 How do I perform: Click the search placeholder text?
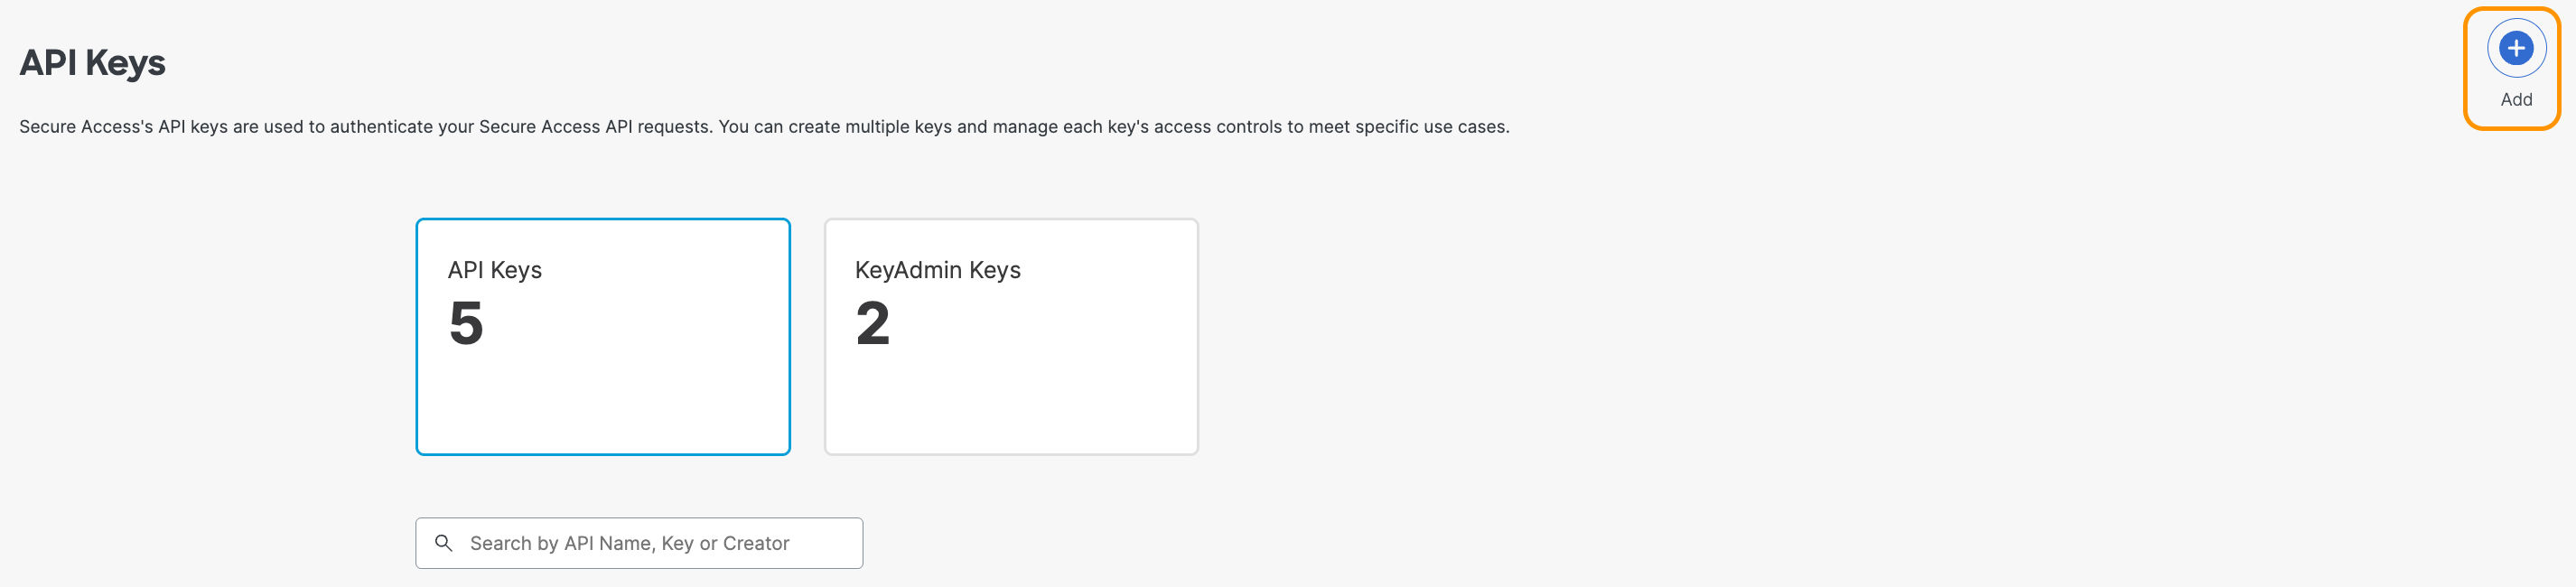click(629, 543)
